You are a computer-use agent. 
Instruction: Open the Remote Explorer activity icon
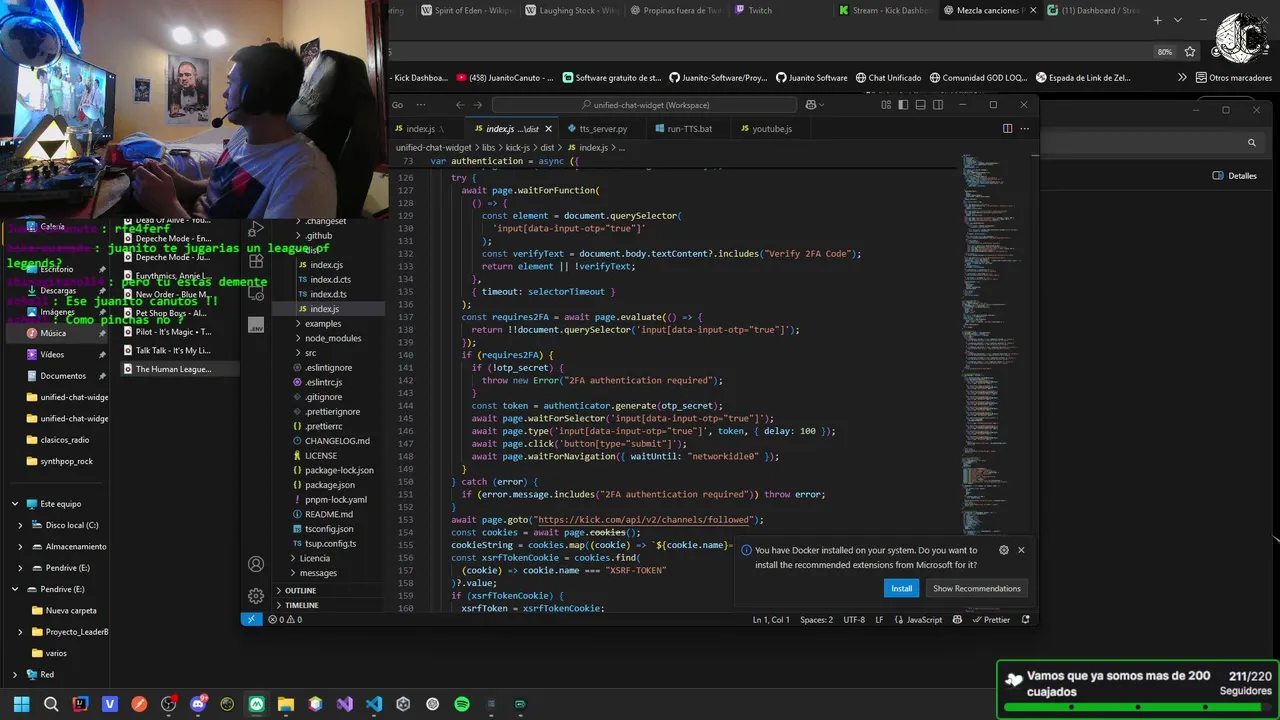[x=256, y=293]
